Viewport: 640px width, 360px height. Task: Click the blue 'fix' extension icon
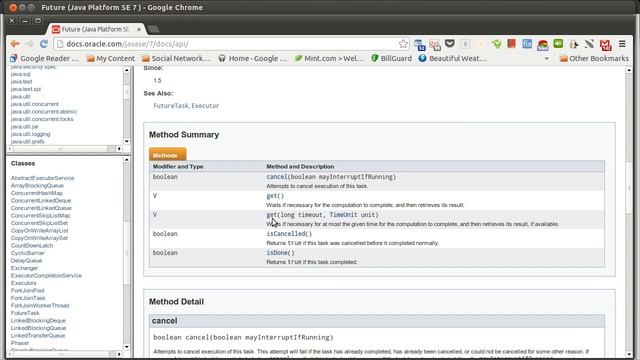527,44
